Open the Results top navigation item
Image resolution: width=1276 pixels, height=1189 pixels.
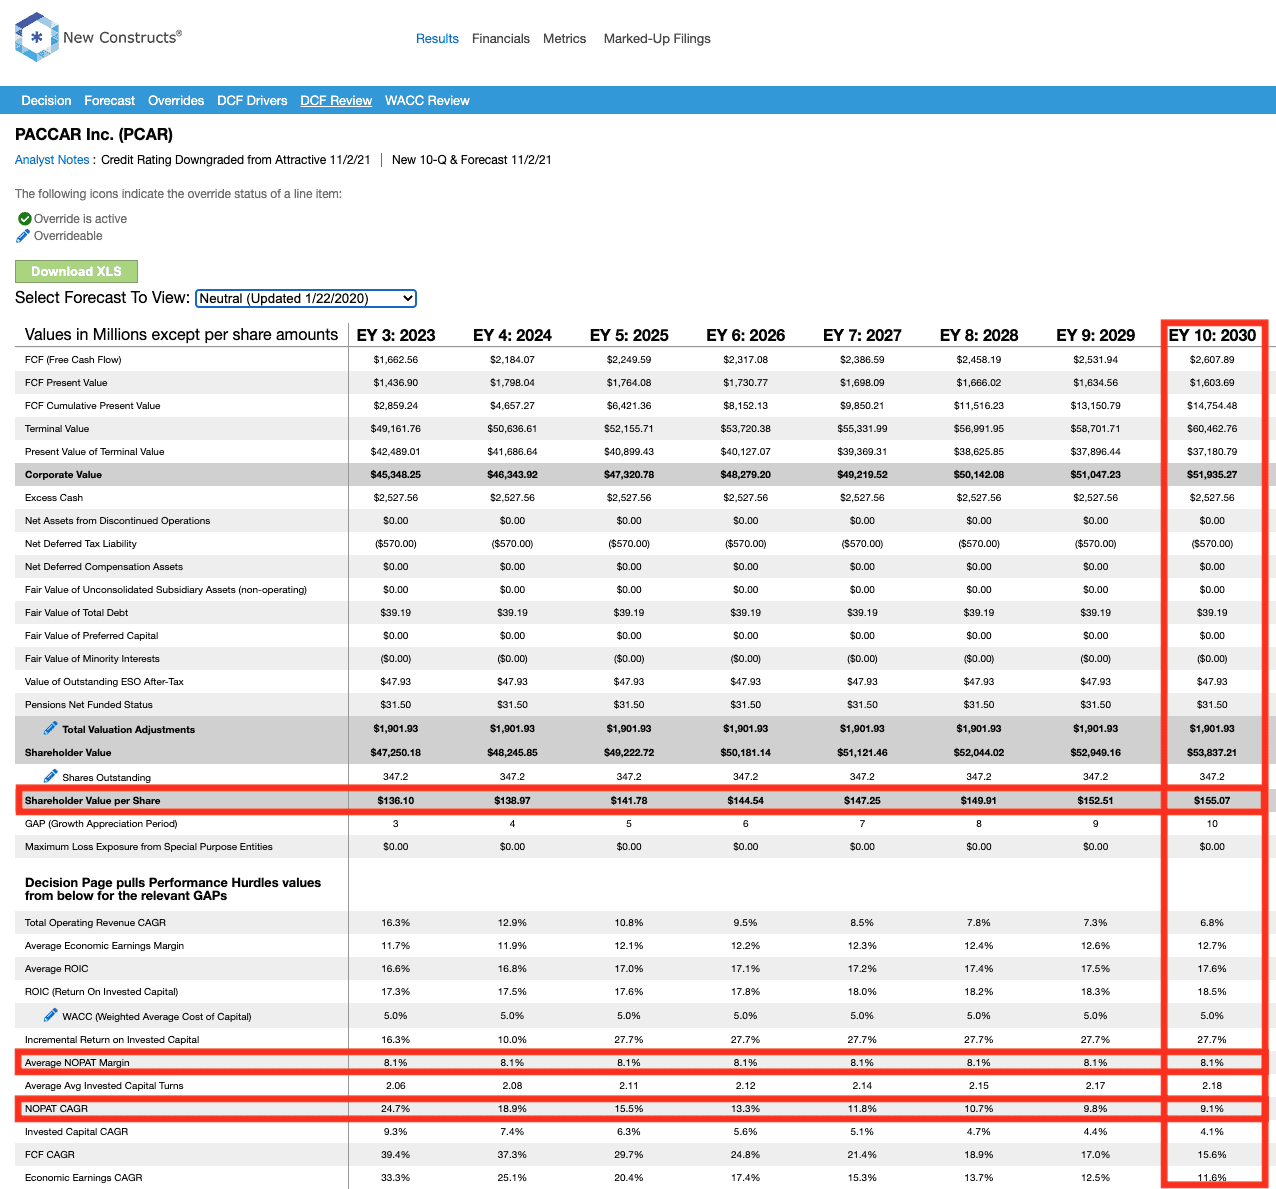click(437, 38)
